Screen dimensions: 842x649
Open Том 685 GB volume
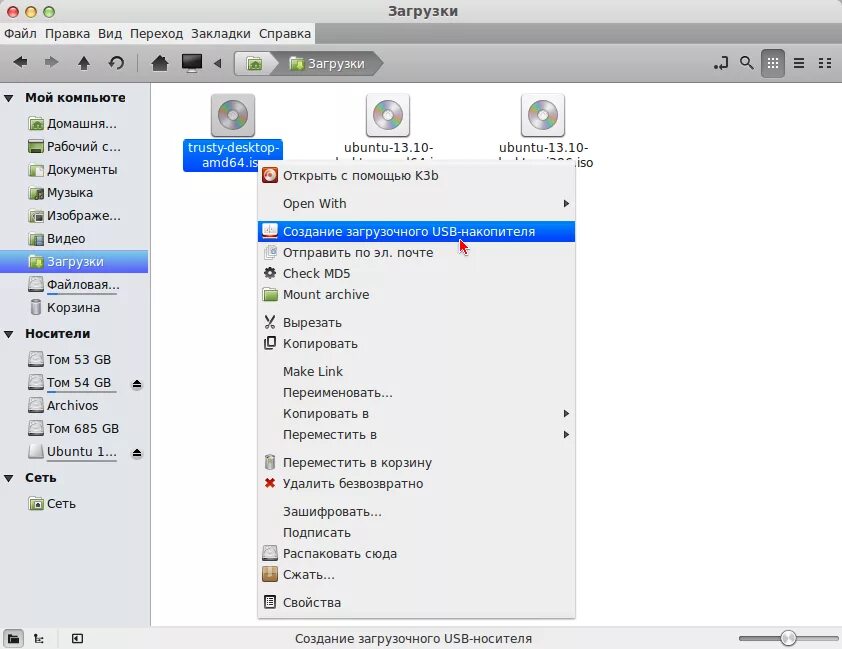click(x=74, y=428)
